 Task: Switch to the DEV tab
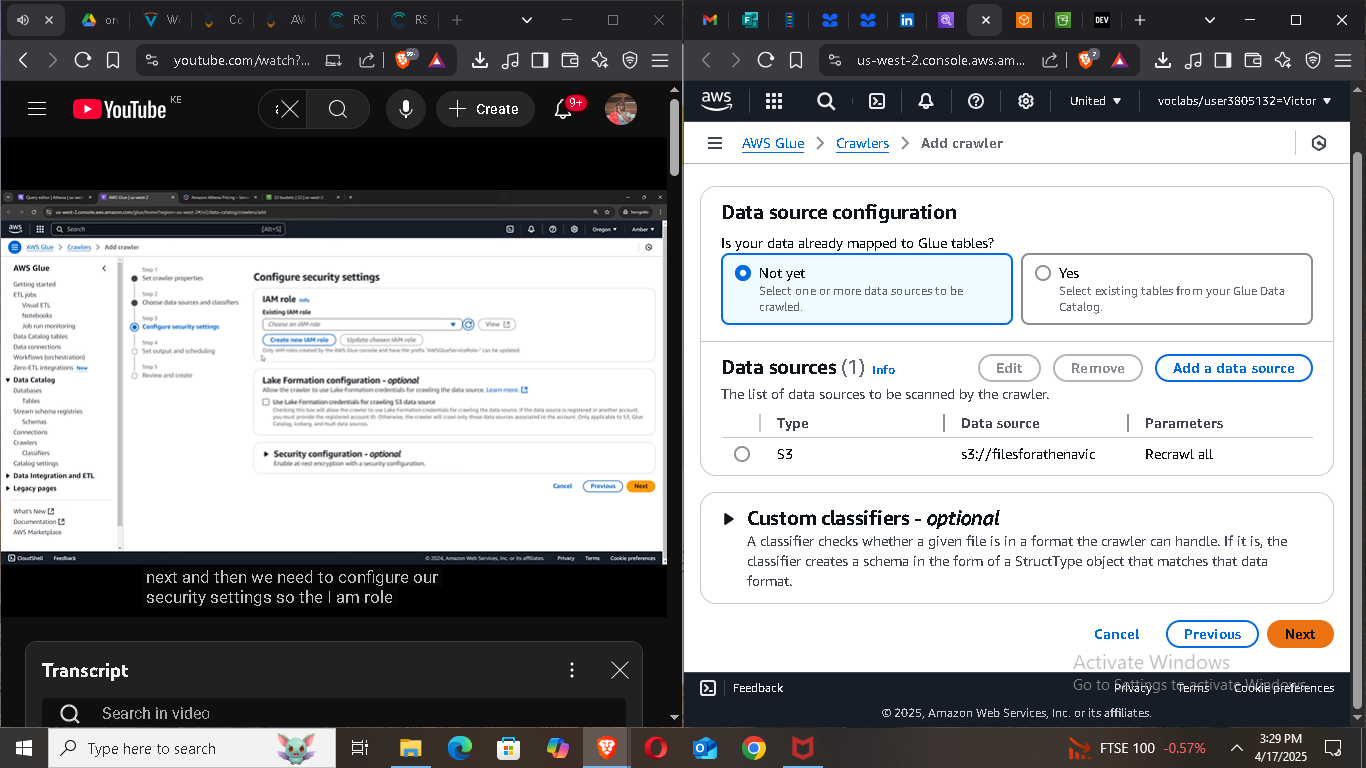point(1101,20)
